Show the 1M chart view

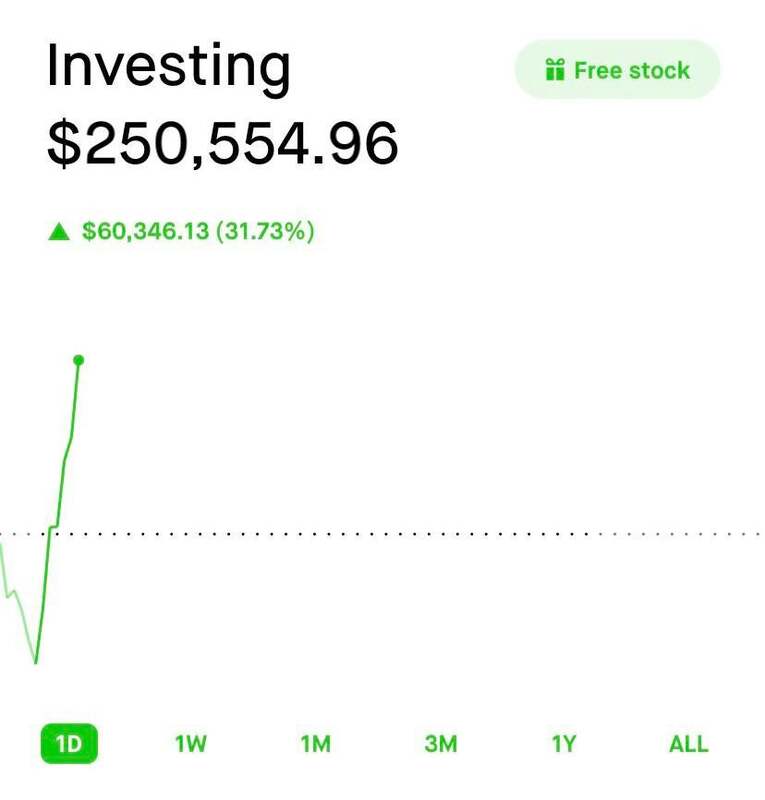(315, 744)
